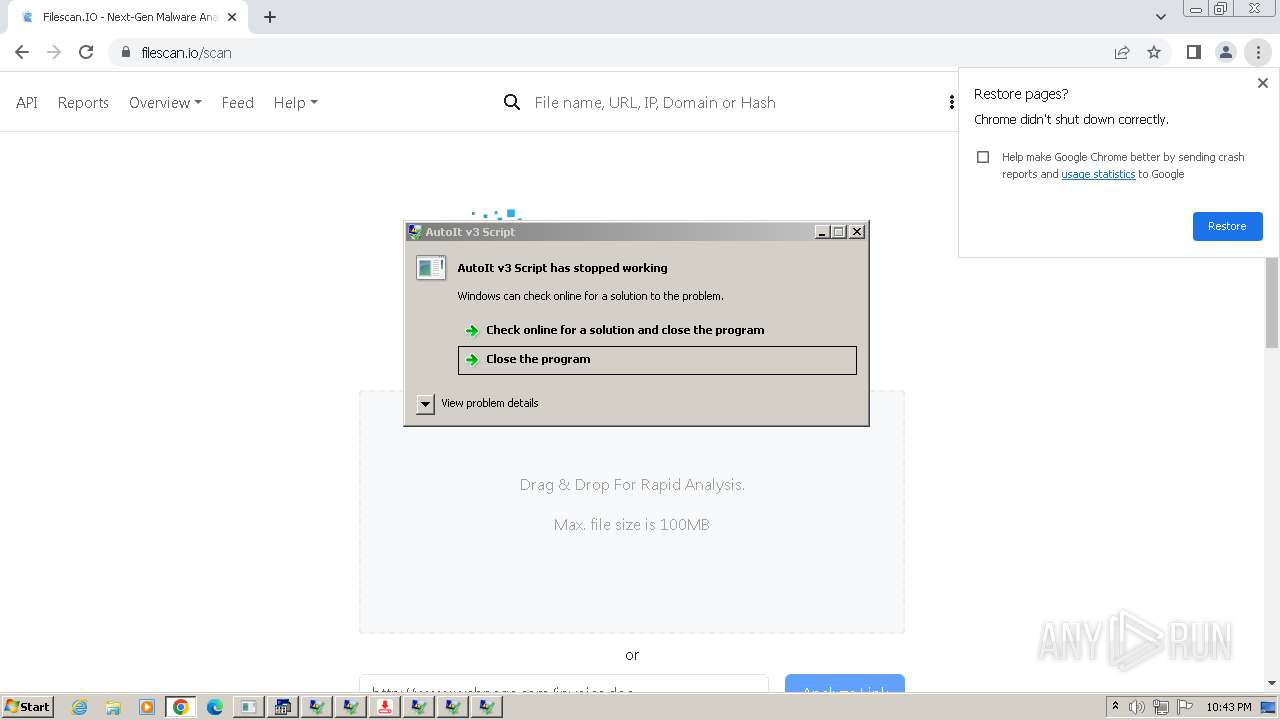The width and height of the screenshot is (1280, 720).
Task: Expand the Overview dropdown menu
Action: point(165,102)
